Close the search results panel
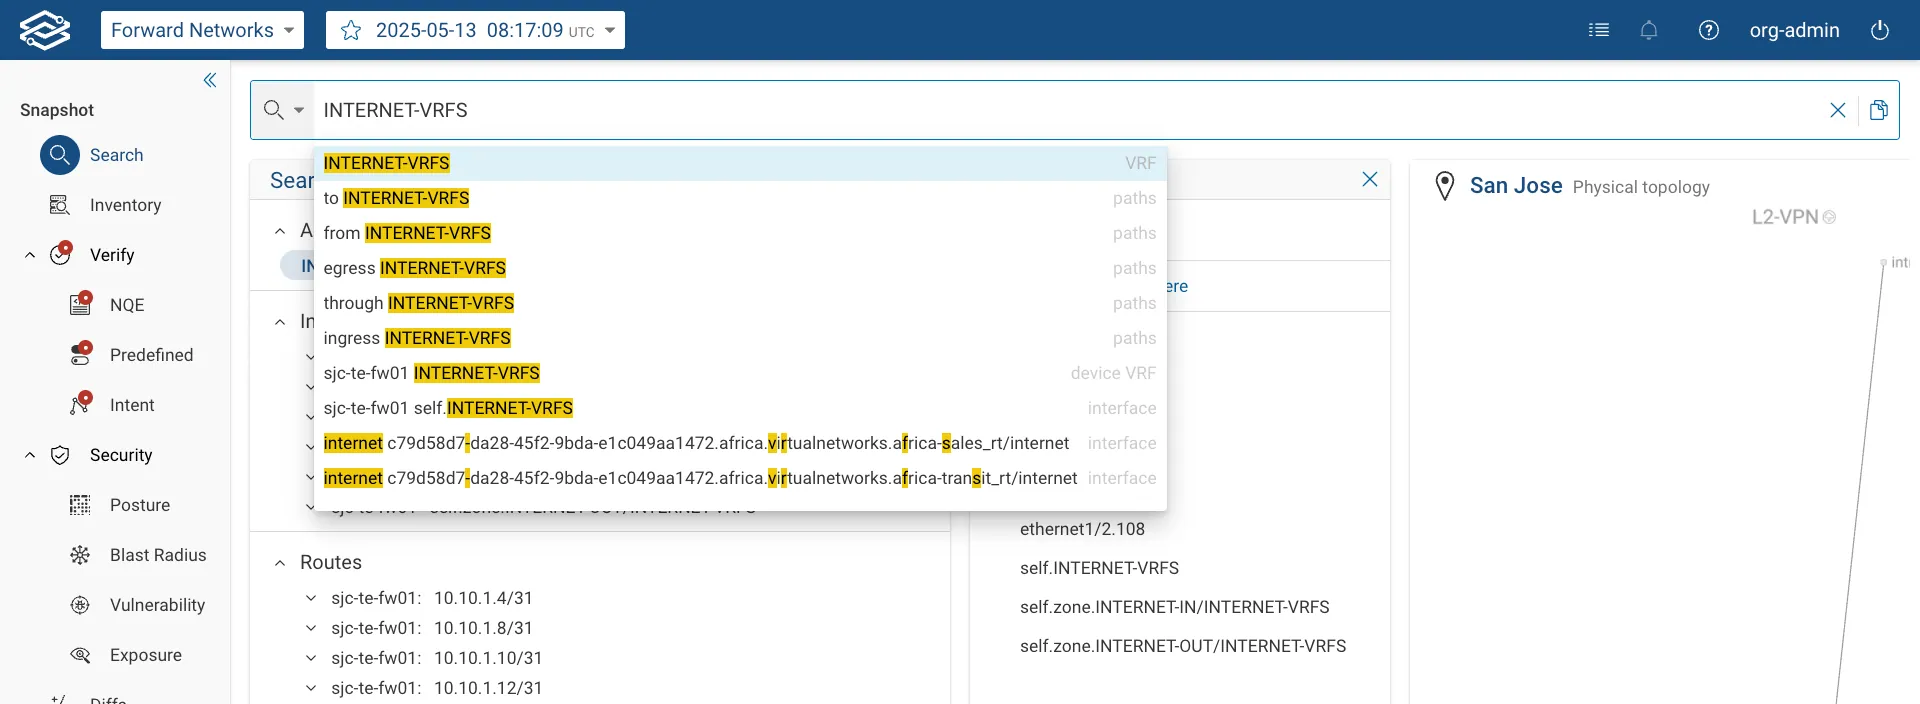Image resolution: width=1920 pixels, height=704 pixels. [1370, 179]
